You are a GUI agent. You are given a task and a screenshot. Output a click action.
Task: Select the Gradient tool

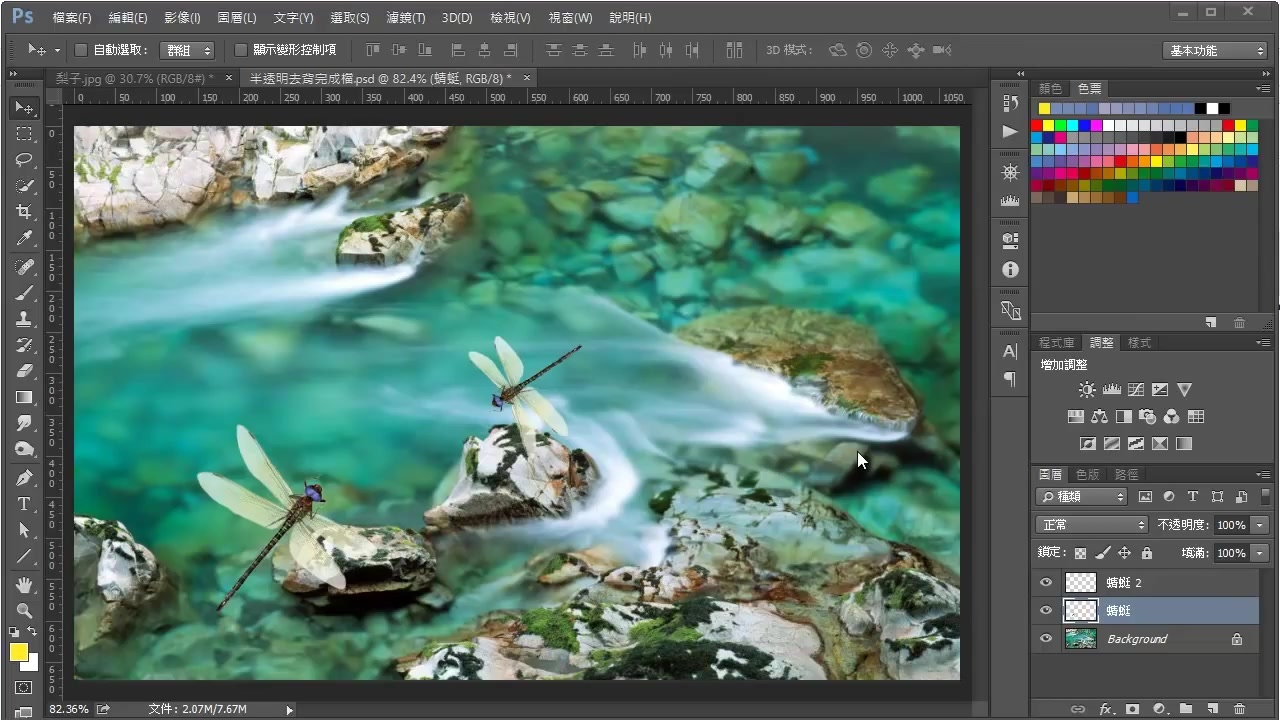tap(25, 397)
